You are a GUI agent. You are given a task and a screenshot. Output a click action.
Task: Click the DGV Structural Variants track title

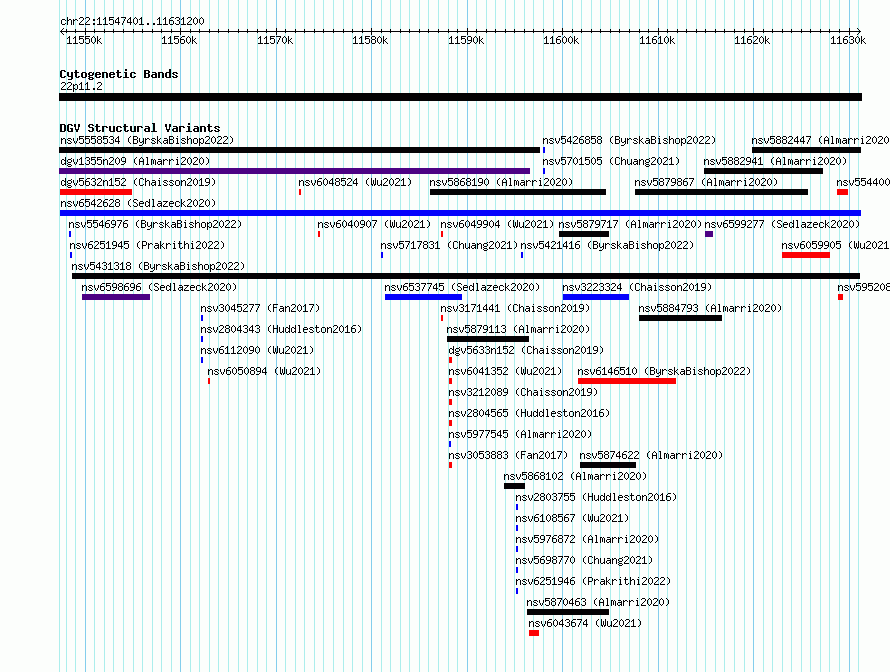140,128
